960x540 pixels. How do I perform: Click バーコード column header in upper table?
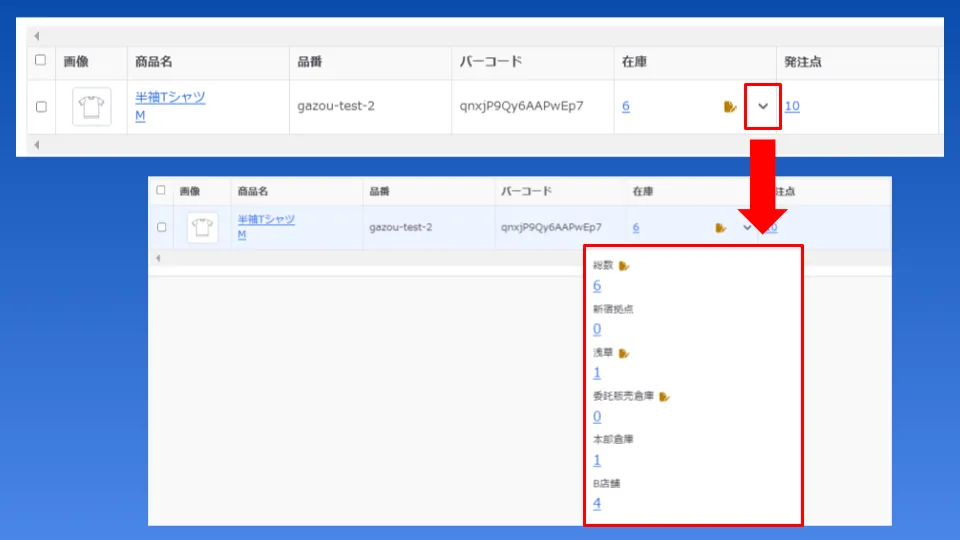[490, 62]
